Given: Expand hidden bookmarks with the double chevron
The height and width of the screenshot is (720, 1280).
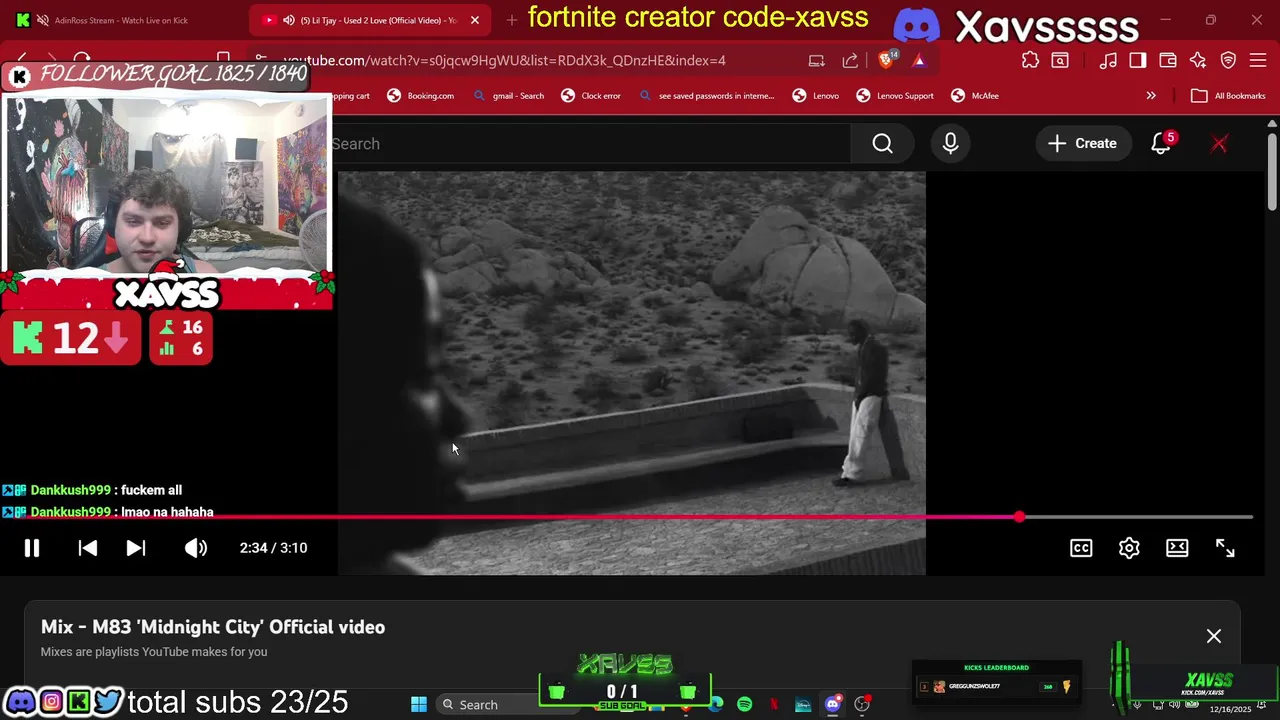Looking at the screenshot, I should (x=1151, y=96).
